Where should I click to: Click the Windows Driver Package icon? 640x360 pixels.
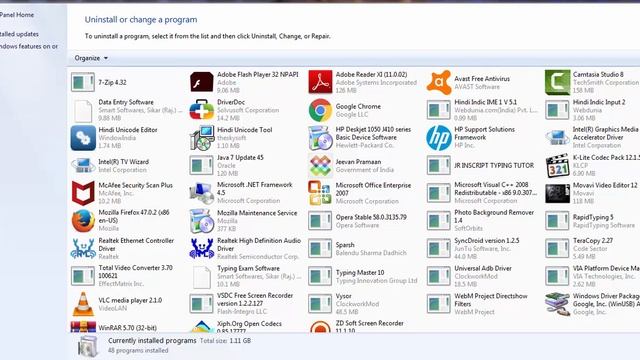tap(557, 304)
